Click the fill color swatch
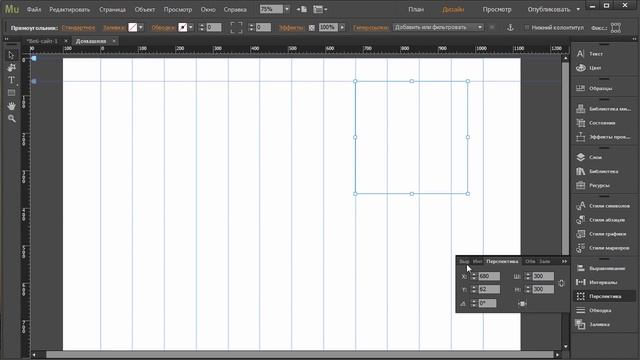The width and height of the screenshot is (640, 360). [x=133, y=27]
